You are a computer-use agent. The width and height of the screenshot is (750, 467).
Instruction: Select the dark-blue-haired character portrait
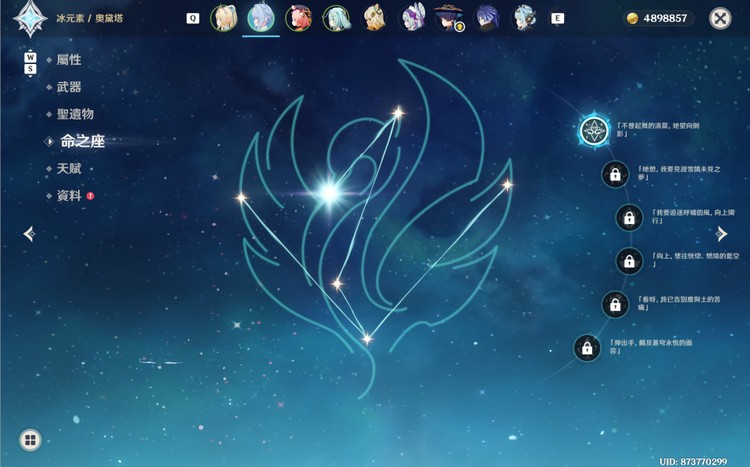[487, 18]
